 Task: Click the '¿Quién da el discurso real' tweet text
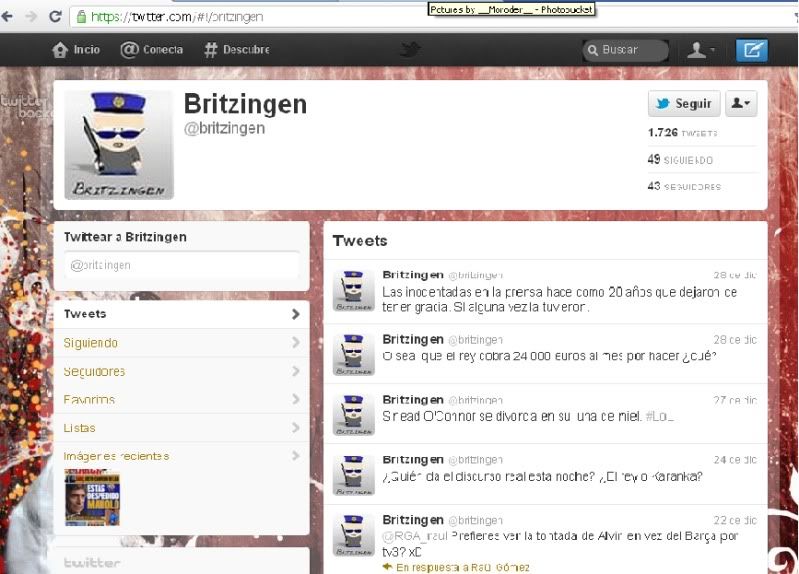(x=542, y=477)
